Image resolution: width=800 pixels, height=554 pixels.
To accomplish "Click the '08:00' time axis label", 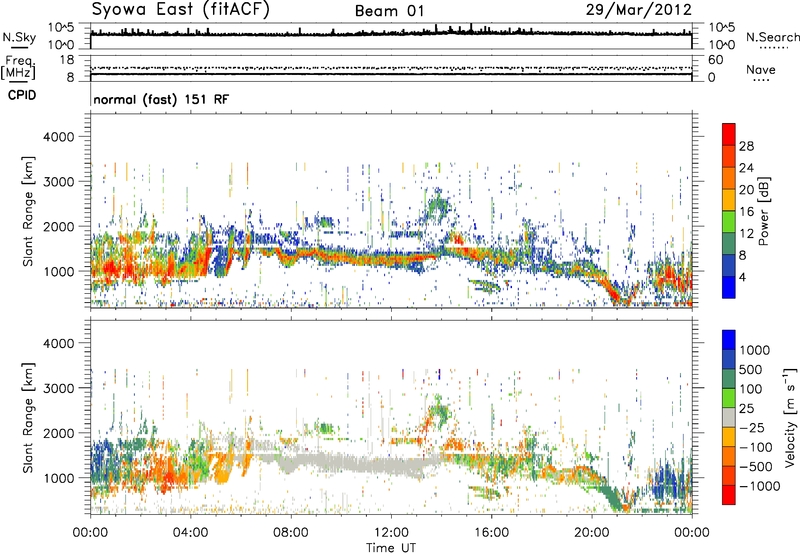I will (x=291, y=533).
